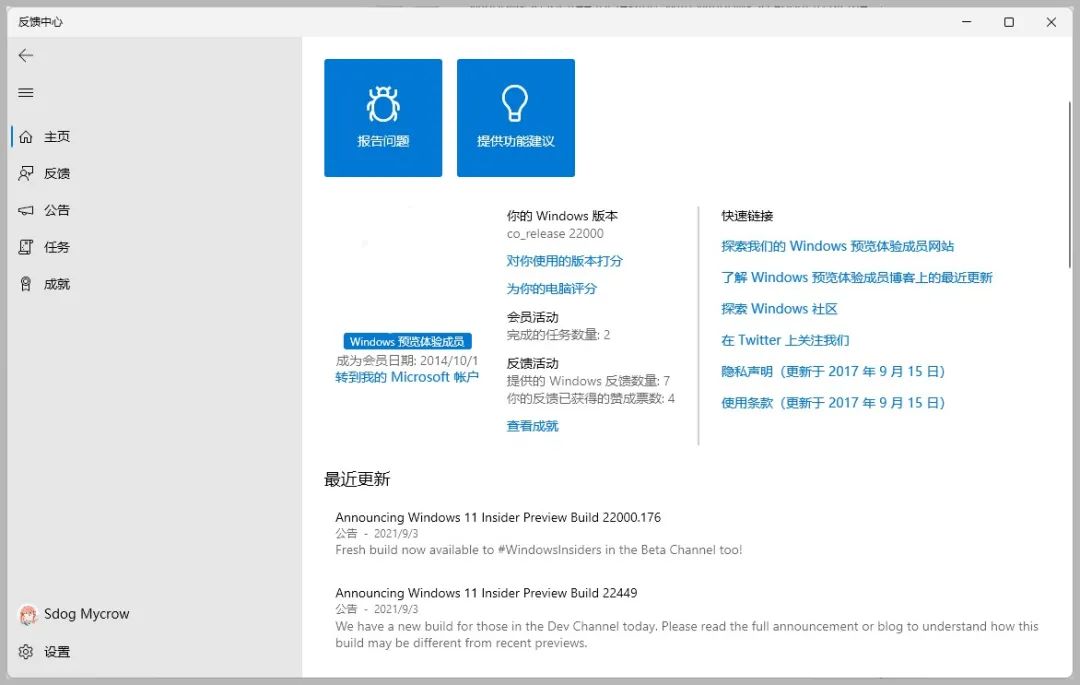This screenshot has height=685, width=1080.
Task: Click the 提供功能建议 tile label
Action: tap(515, 141)
